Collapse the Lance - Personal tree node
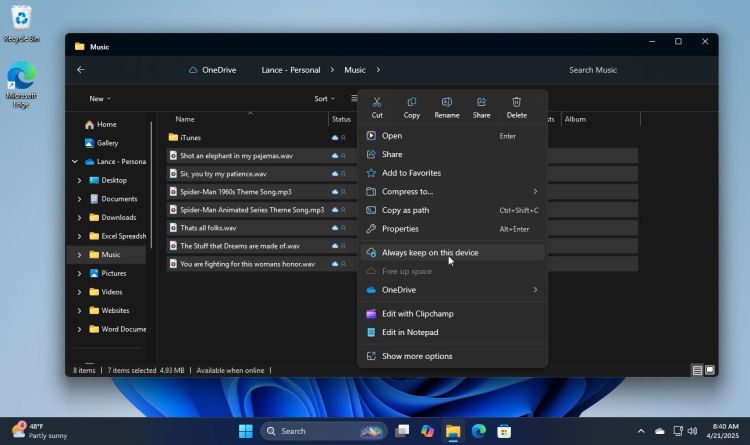Image resolution: width=750 pixels, height=445 pixels. [74, 161]
